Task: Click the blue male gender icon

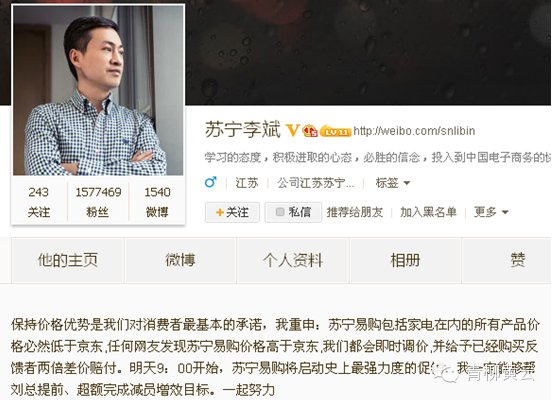Action: coord(211,182)
